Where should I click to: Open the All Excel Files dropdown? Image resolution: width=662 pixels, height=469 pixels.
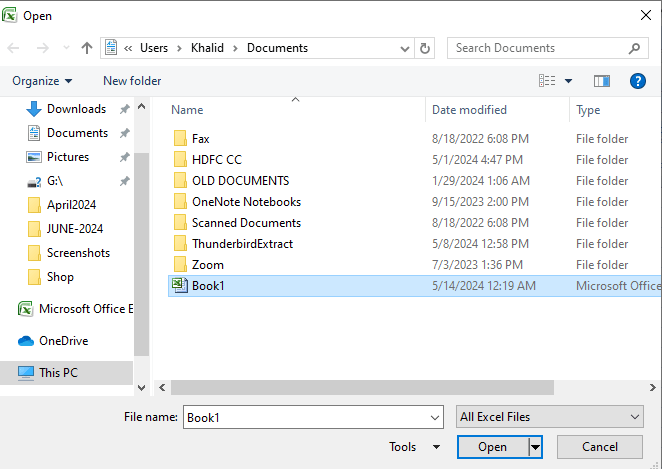pyautogui.click(x=548, y=417)
